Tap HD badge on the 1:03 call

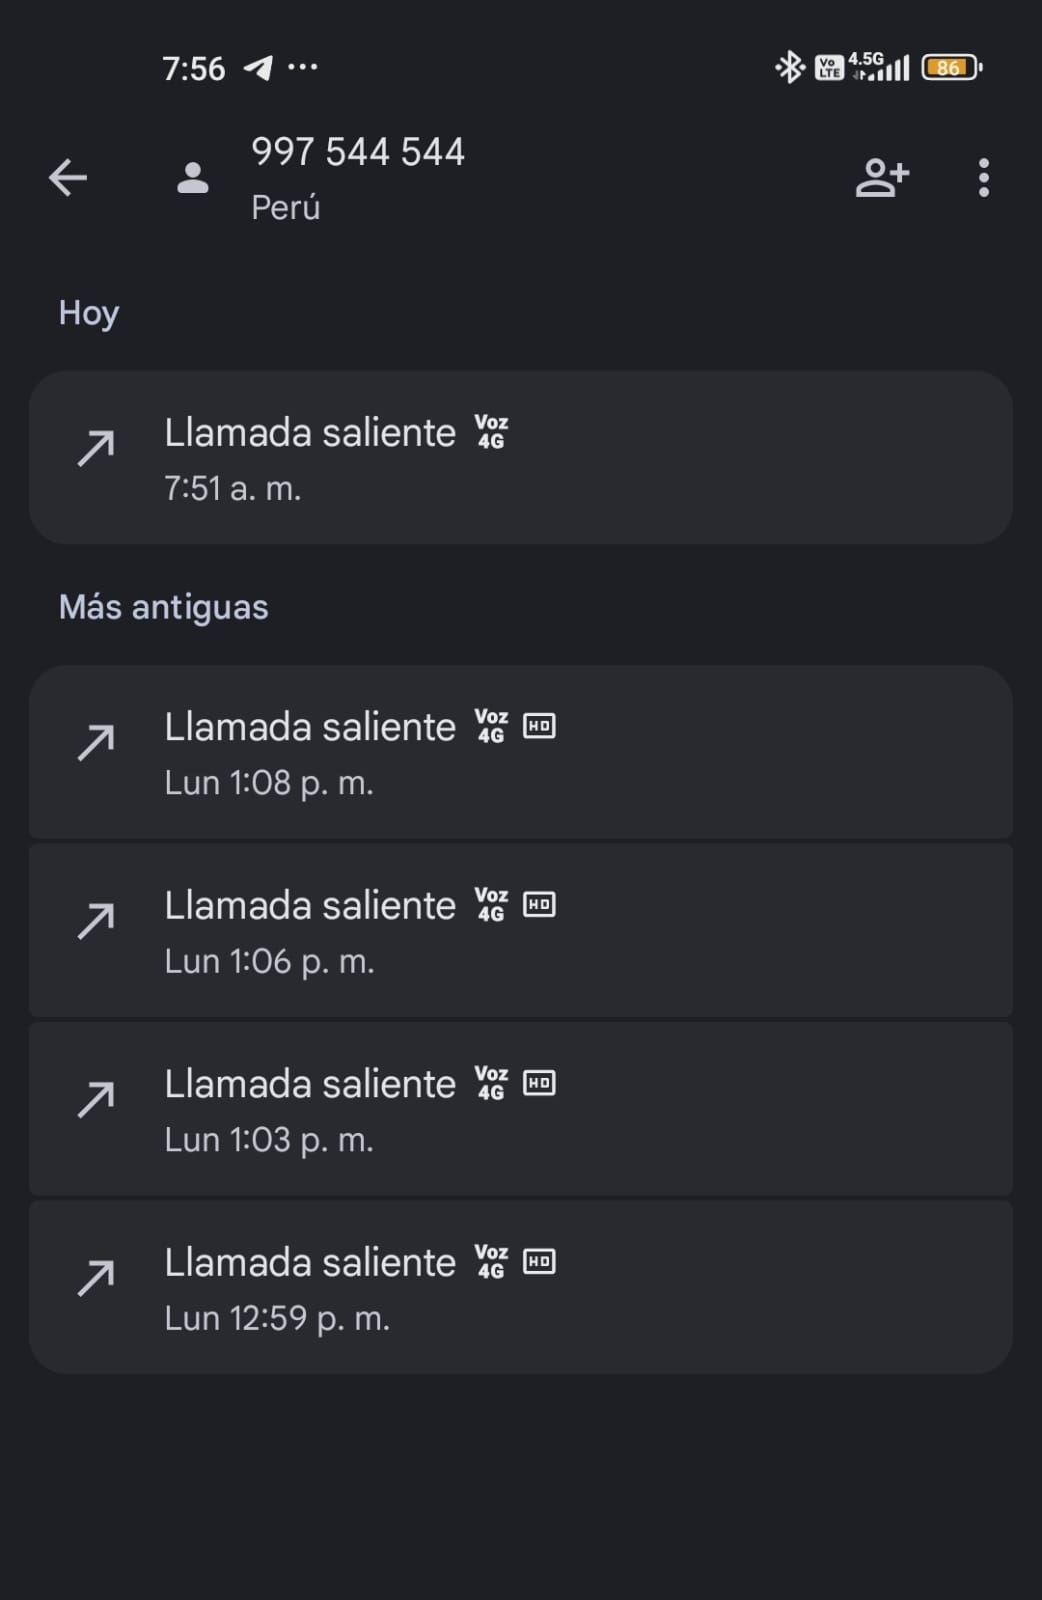(539, 1083)
